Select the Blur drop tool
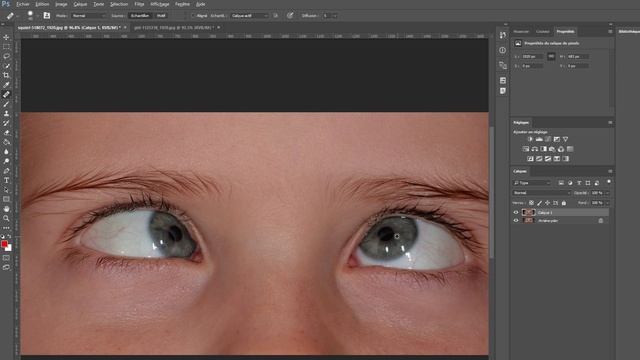640x360 pixels. point(6,151)
